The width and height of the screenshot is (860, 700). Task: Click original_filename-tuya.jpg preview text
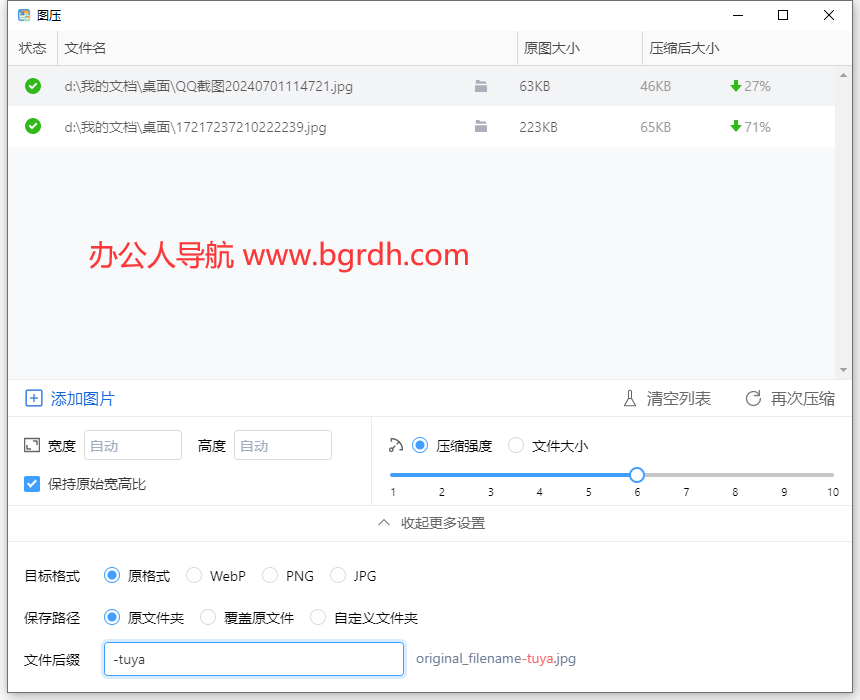point(496,659)
